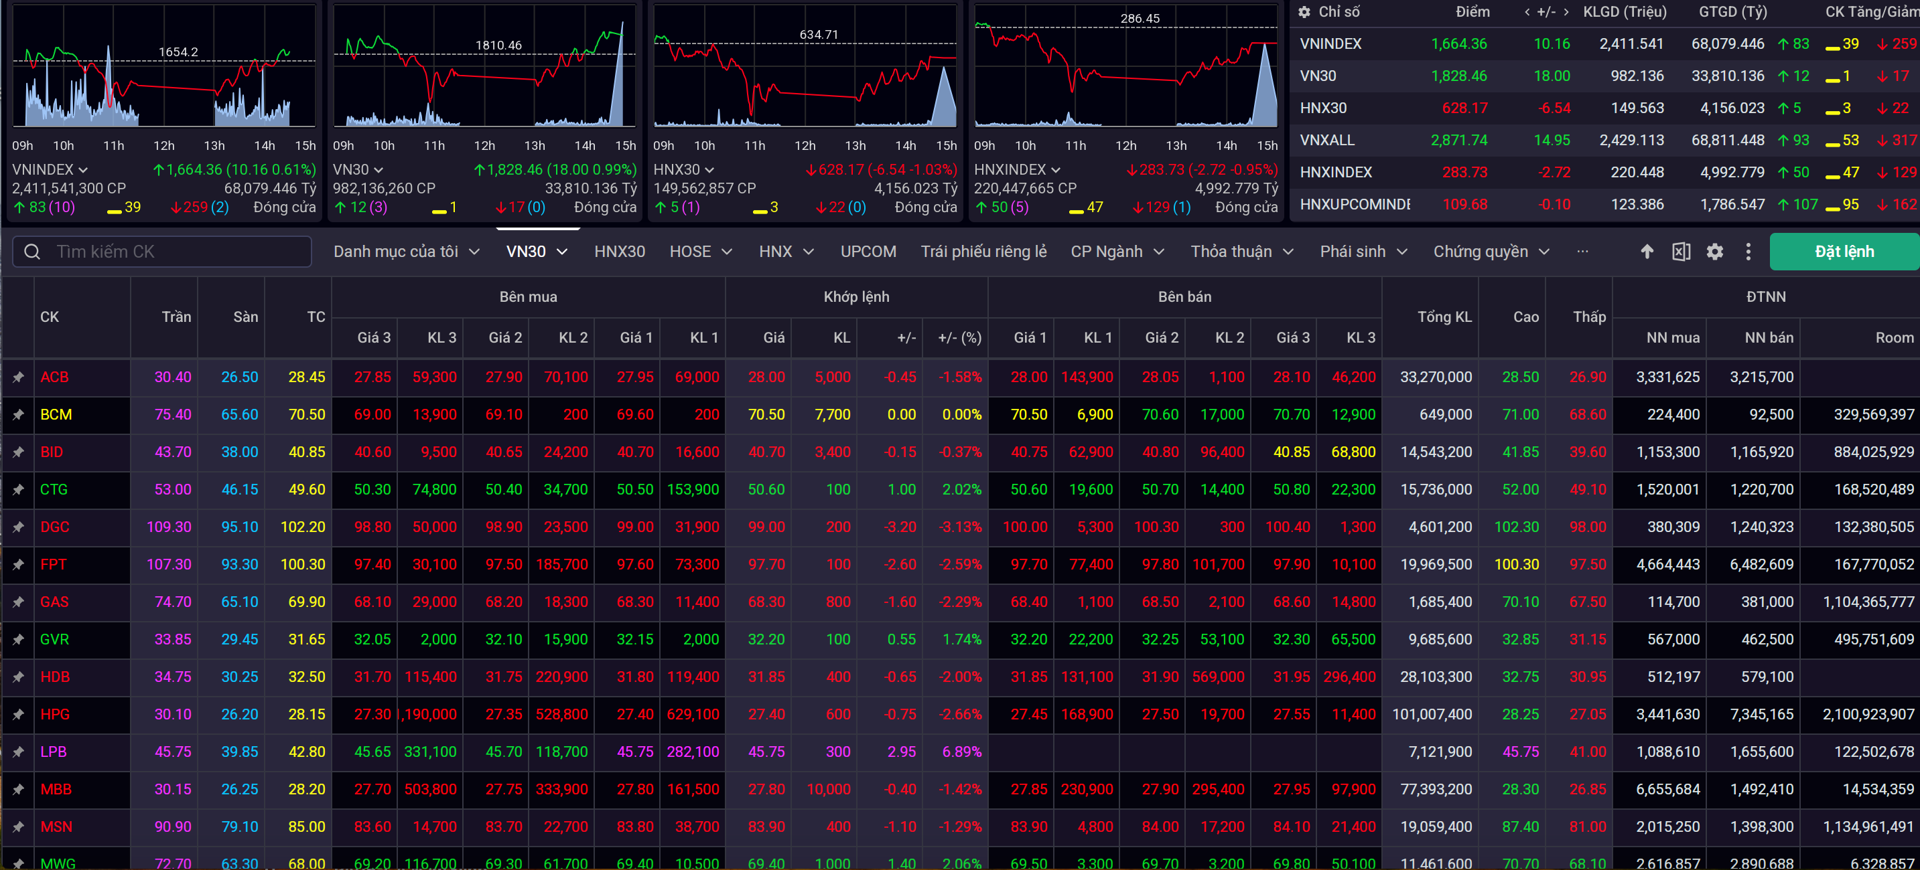Screen dimensions: 1920x870
Task: Open the Phái sinh dropdown
Action: click(1364, 252)
